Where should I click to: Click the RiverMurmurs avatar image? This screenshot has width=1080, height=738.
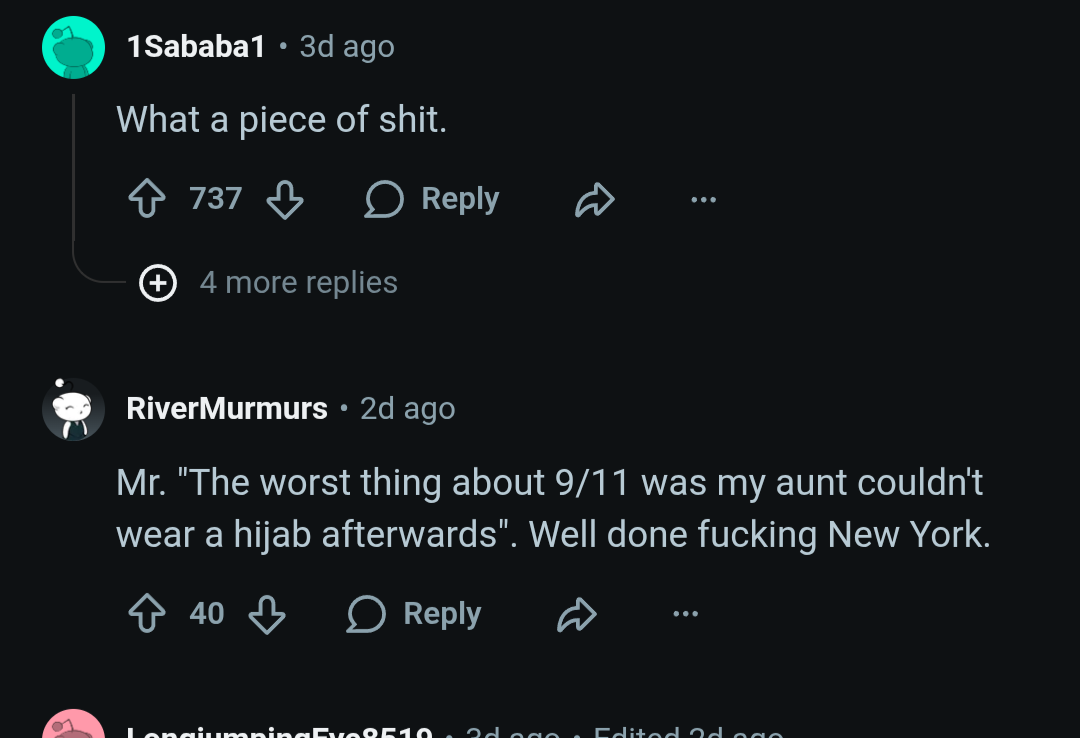click(74, 409)
